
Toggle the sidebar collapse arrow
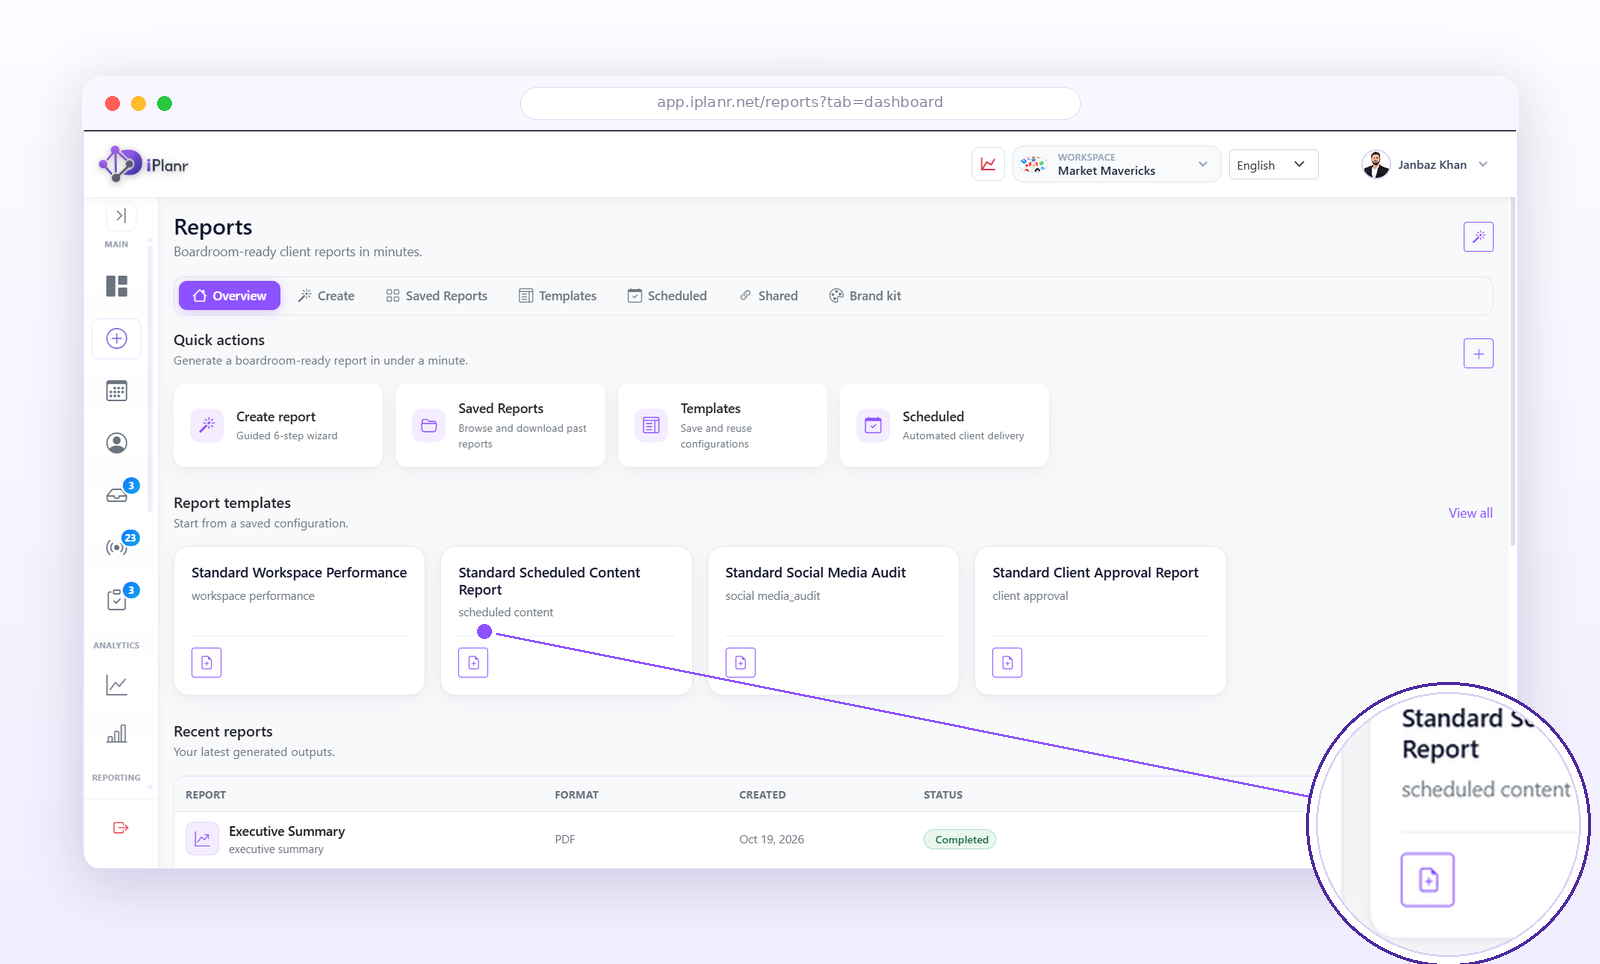point(120,215)
